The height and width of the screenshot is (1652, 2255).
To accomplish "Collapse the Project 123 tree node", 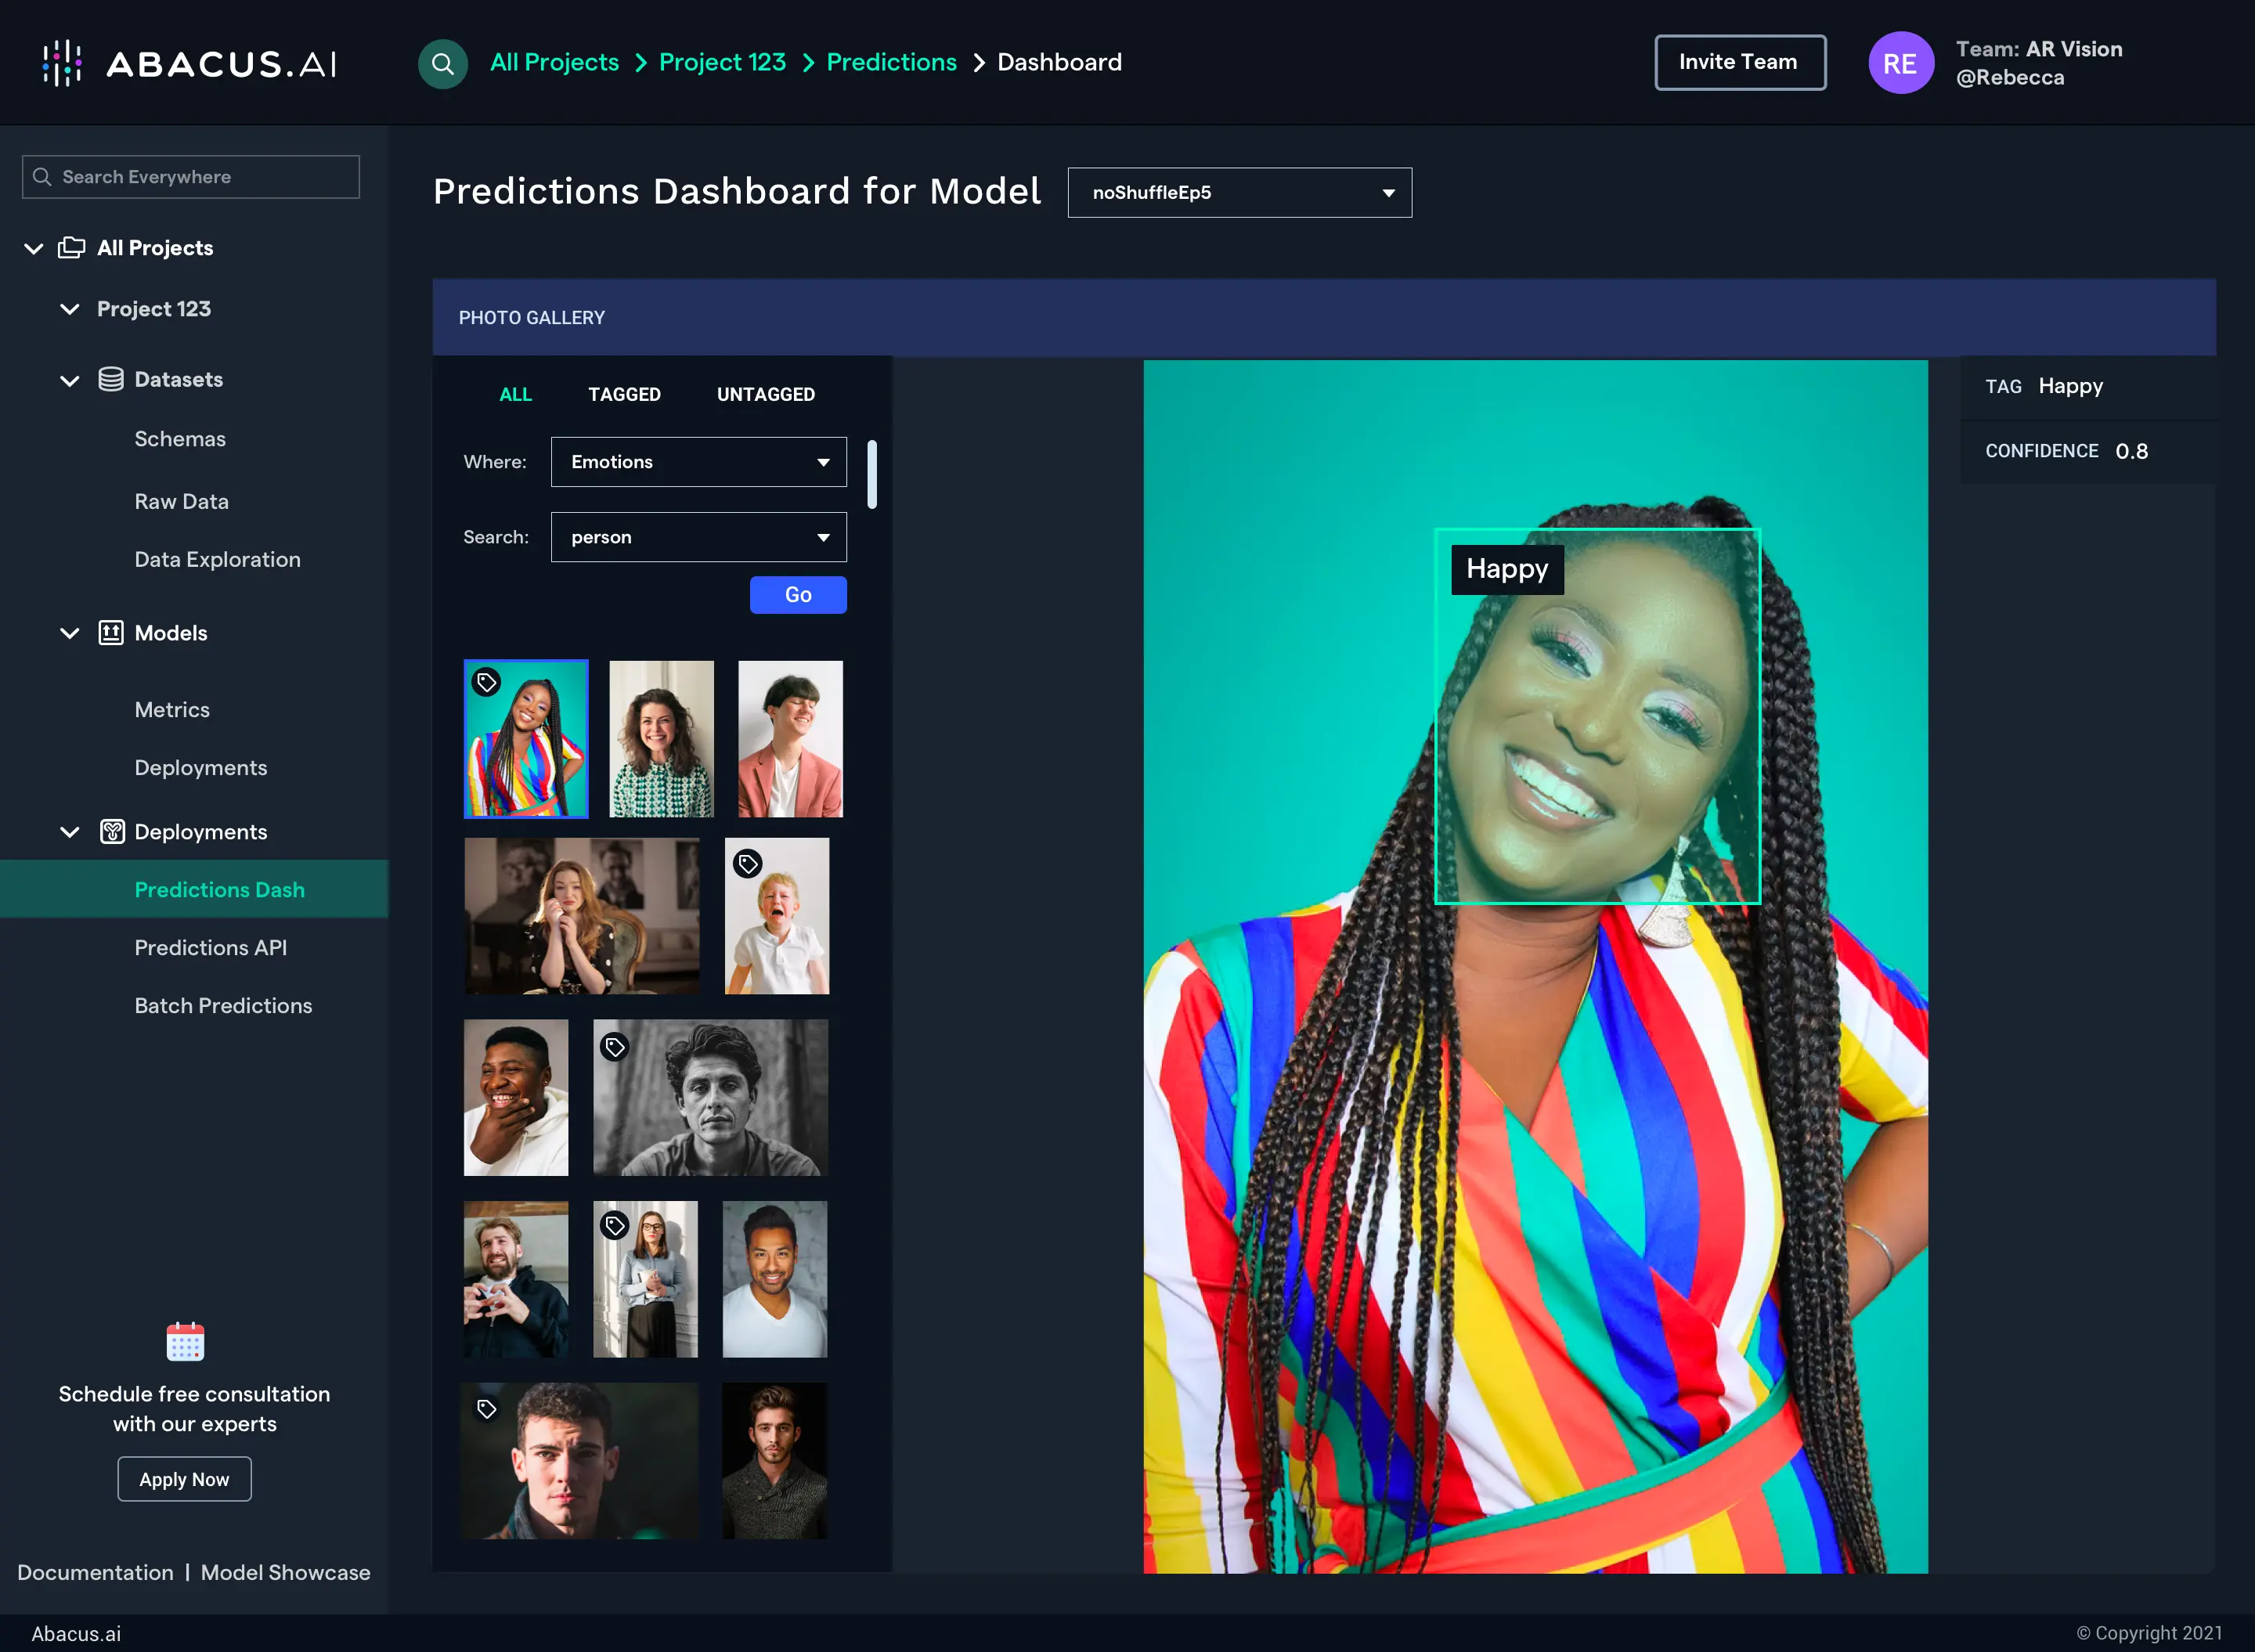I will (69, 309).
